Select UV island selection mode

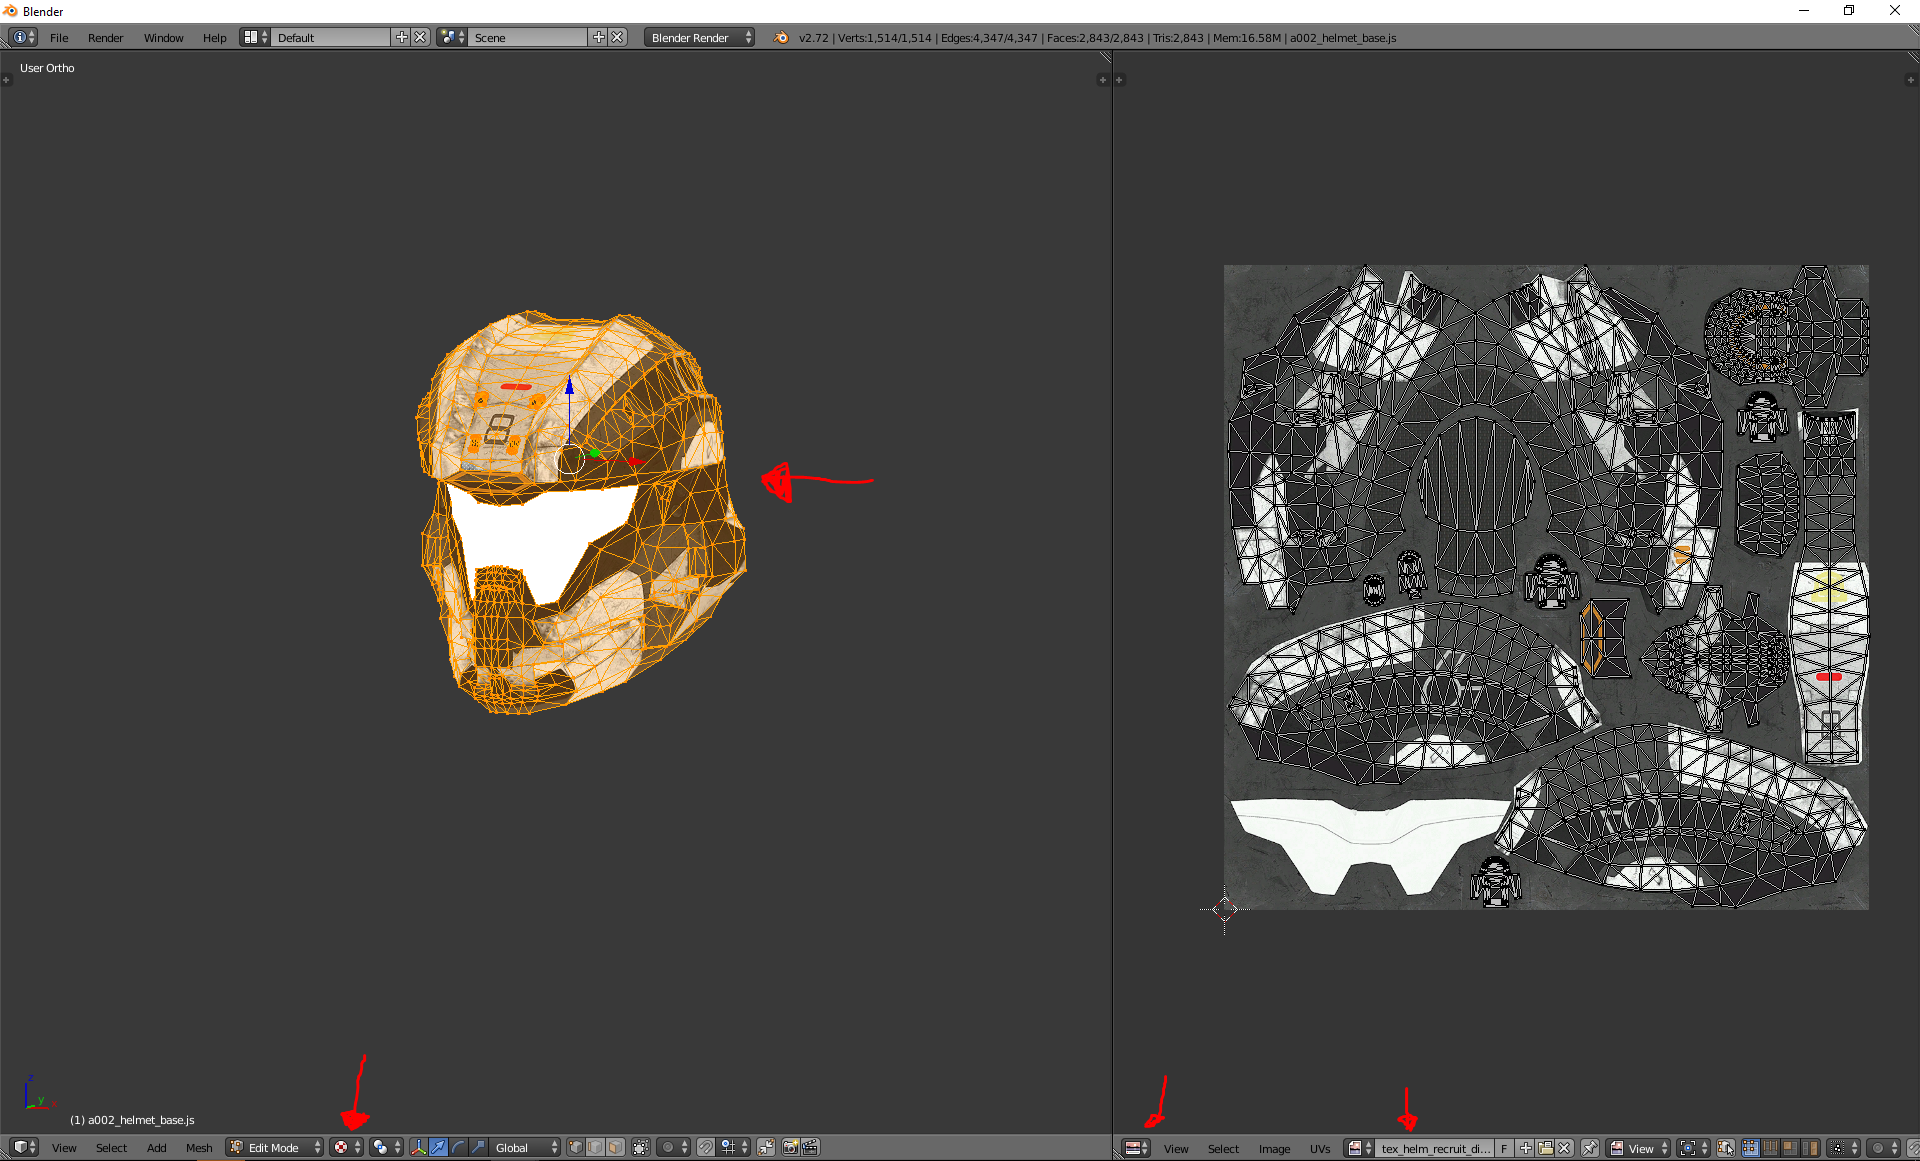coord(1810,1148)
